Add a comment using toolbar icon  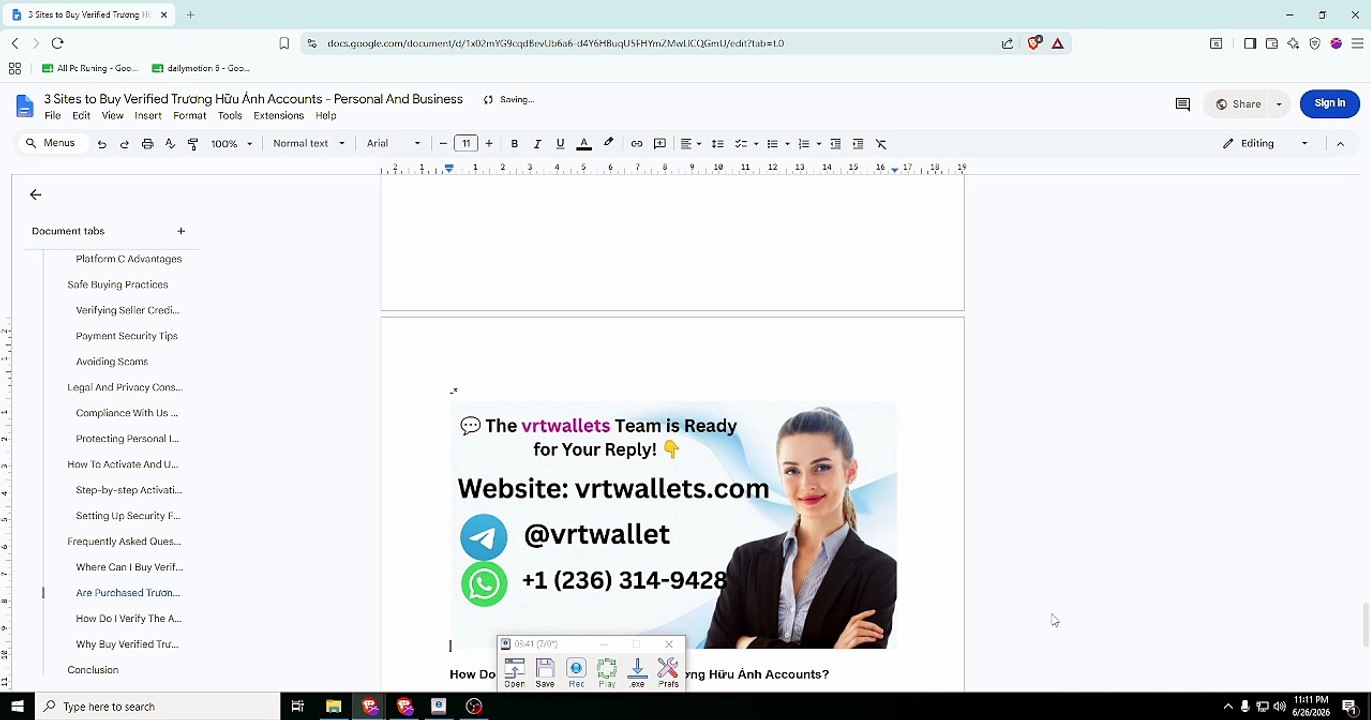click(660, 144)
